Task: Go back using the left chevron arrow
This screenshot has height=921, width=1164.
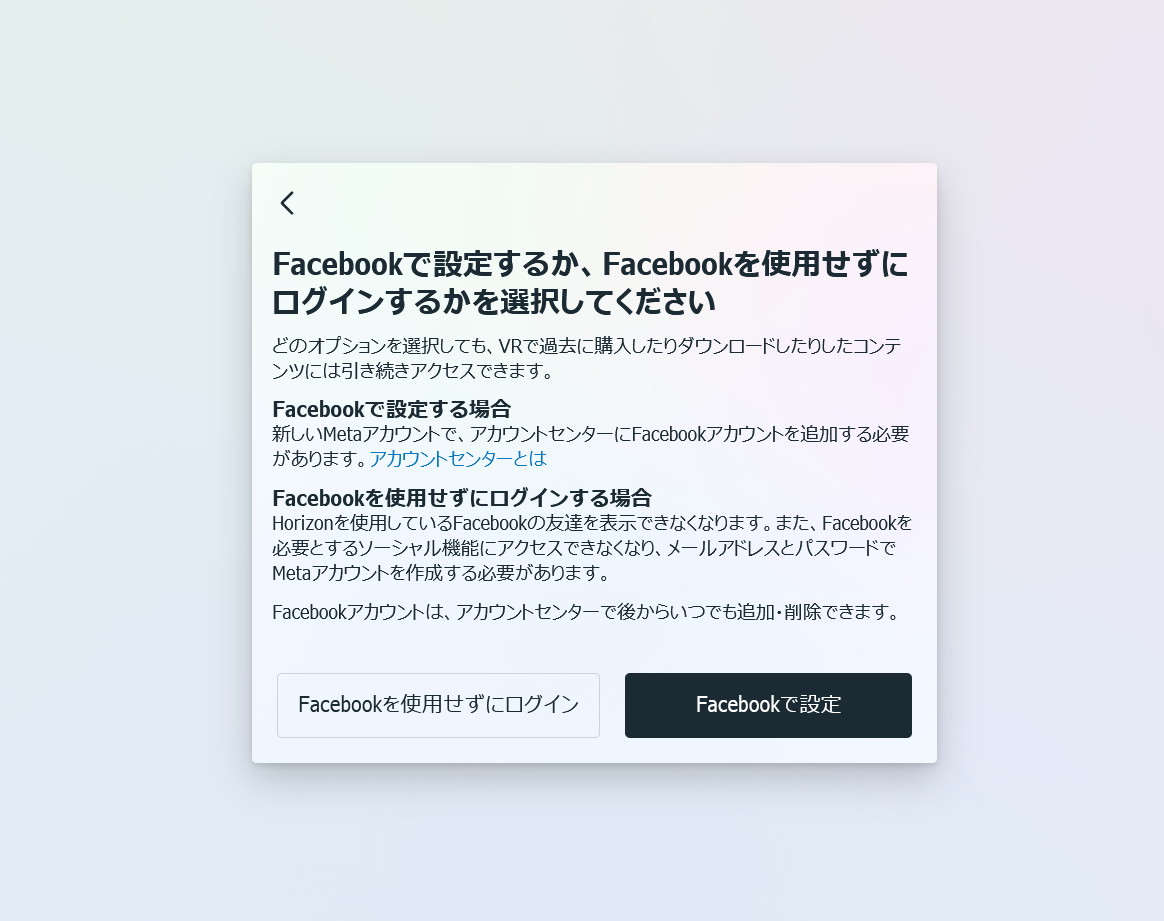Action: point(288,203)
